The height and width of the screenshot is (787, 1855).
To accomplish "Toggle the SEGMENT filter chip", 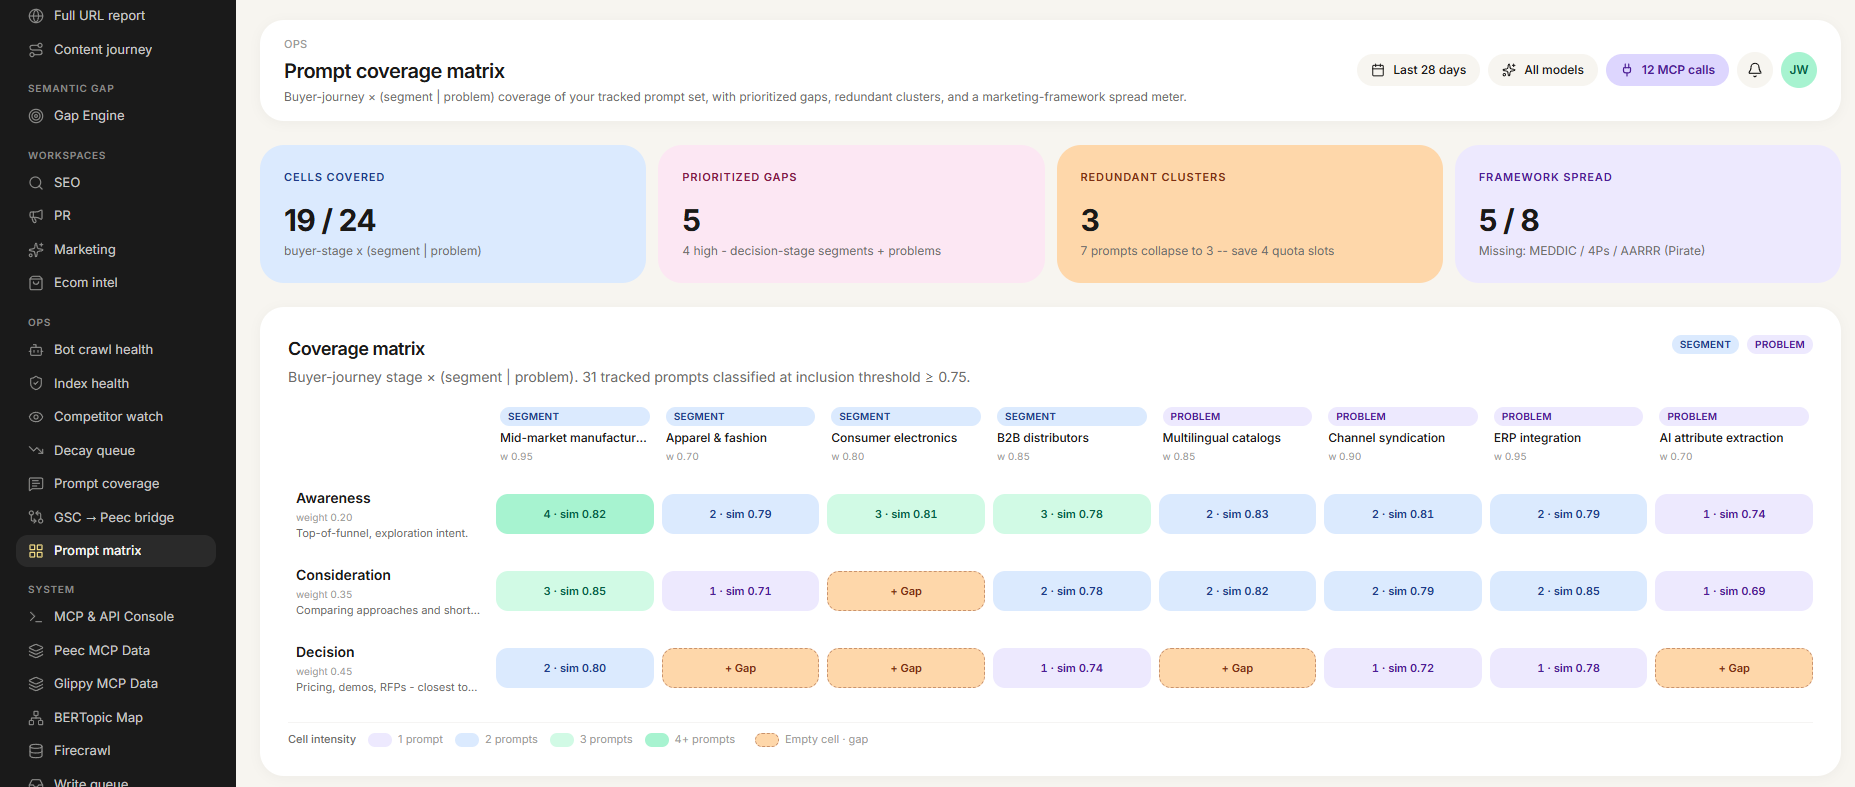I will [1704, 345].
